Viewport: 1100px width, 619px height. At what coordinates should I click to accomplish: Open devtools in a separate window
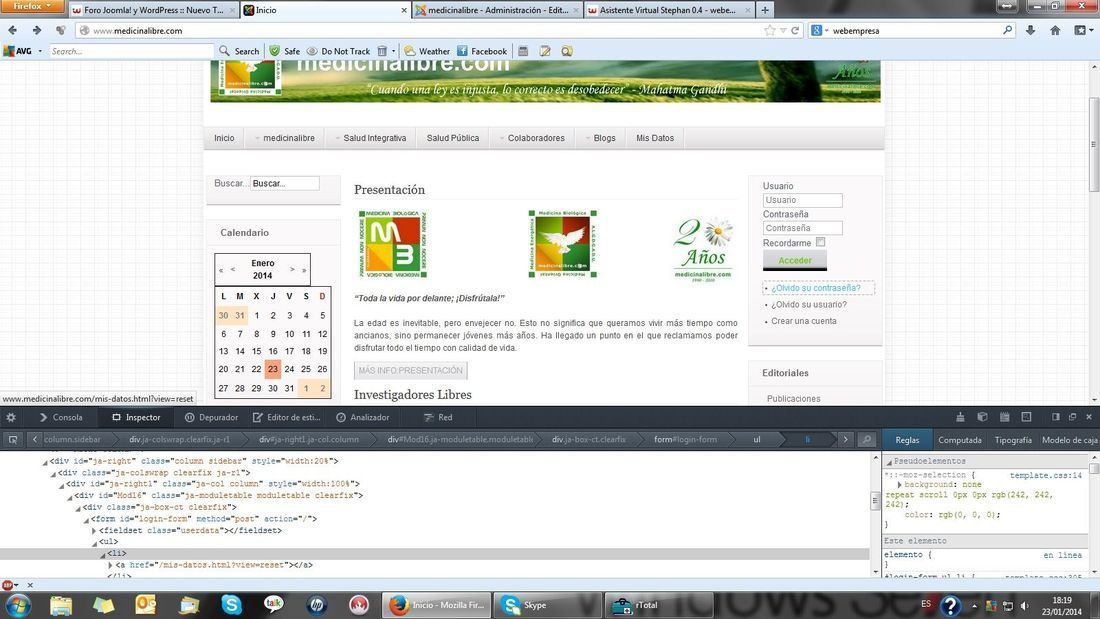click(x=1073, y=417)
